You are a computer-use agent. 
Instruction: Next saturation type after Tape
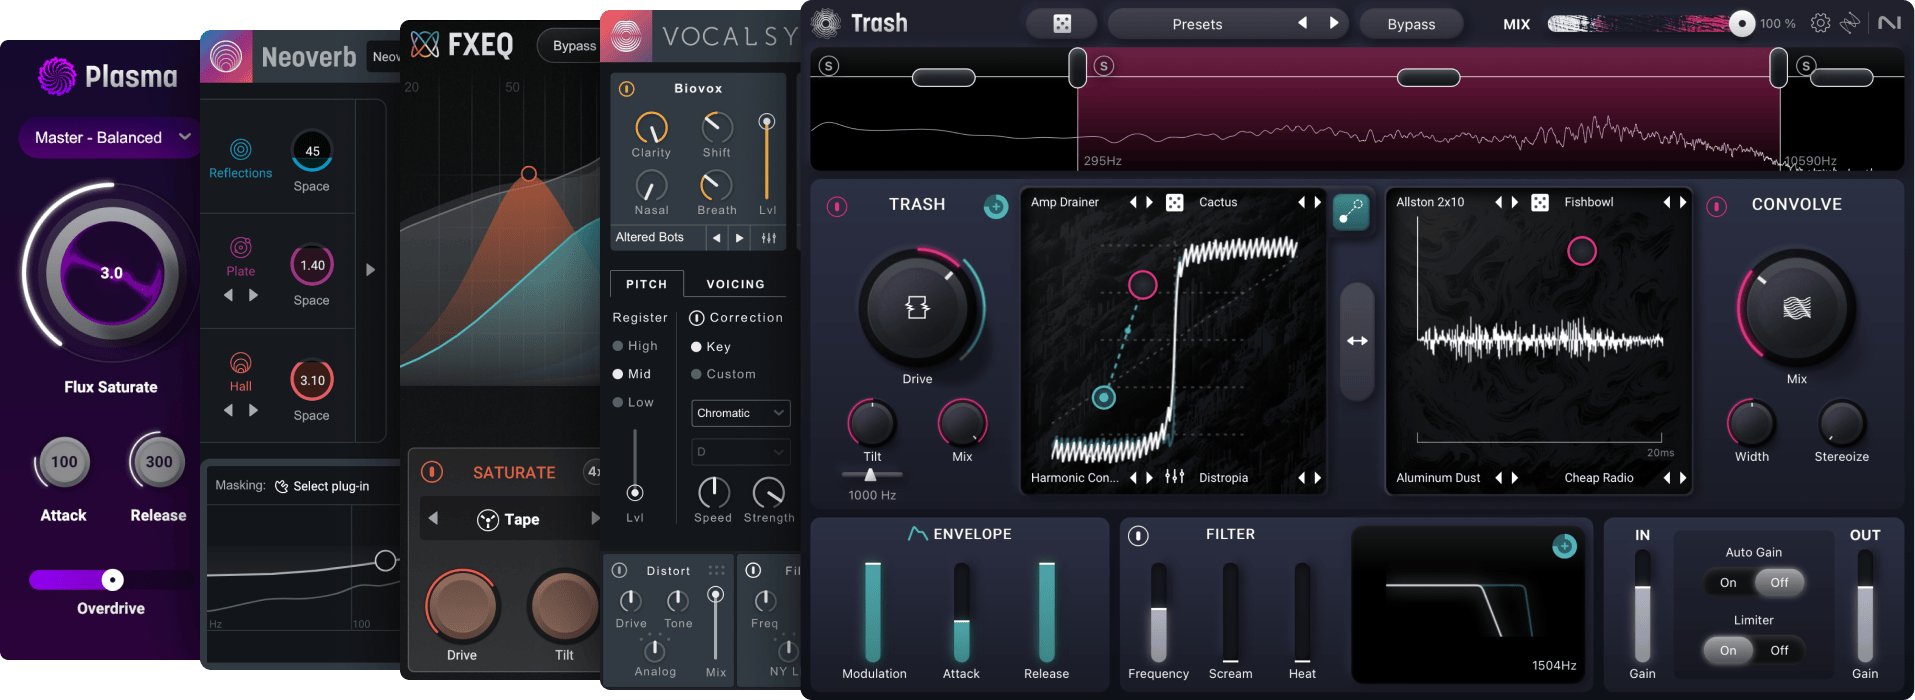[x=595, y=518]
